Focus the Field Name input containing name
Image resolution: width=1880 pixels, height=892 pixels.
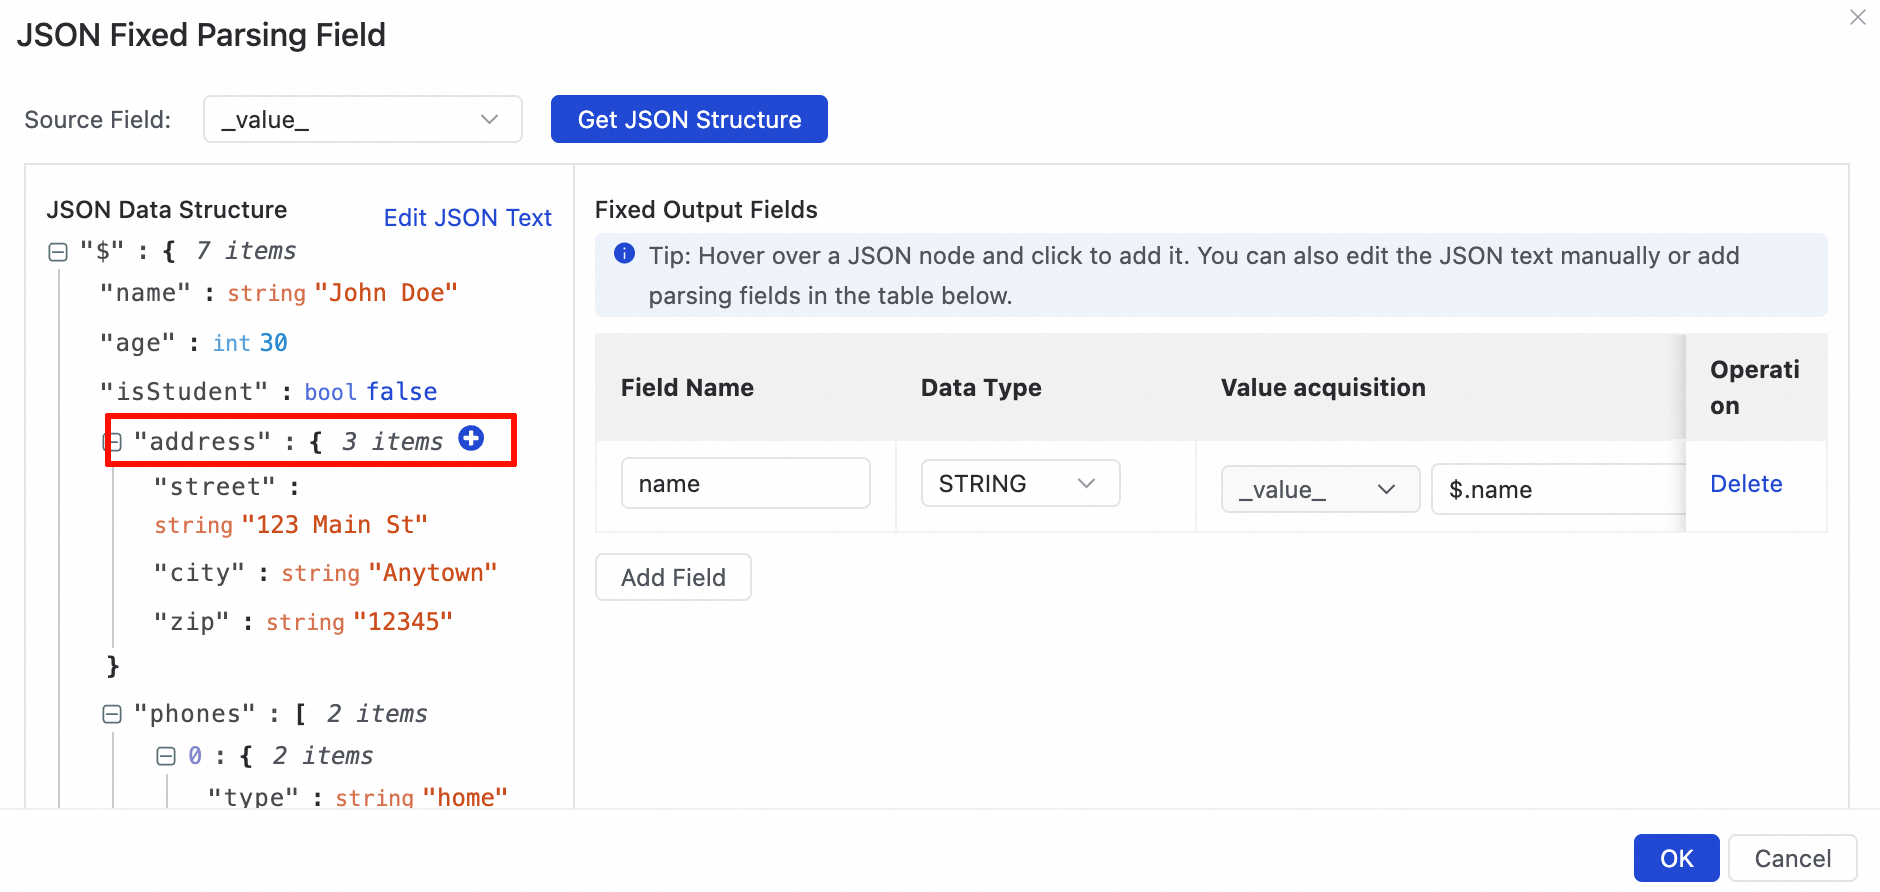click(745, 484)
